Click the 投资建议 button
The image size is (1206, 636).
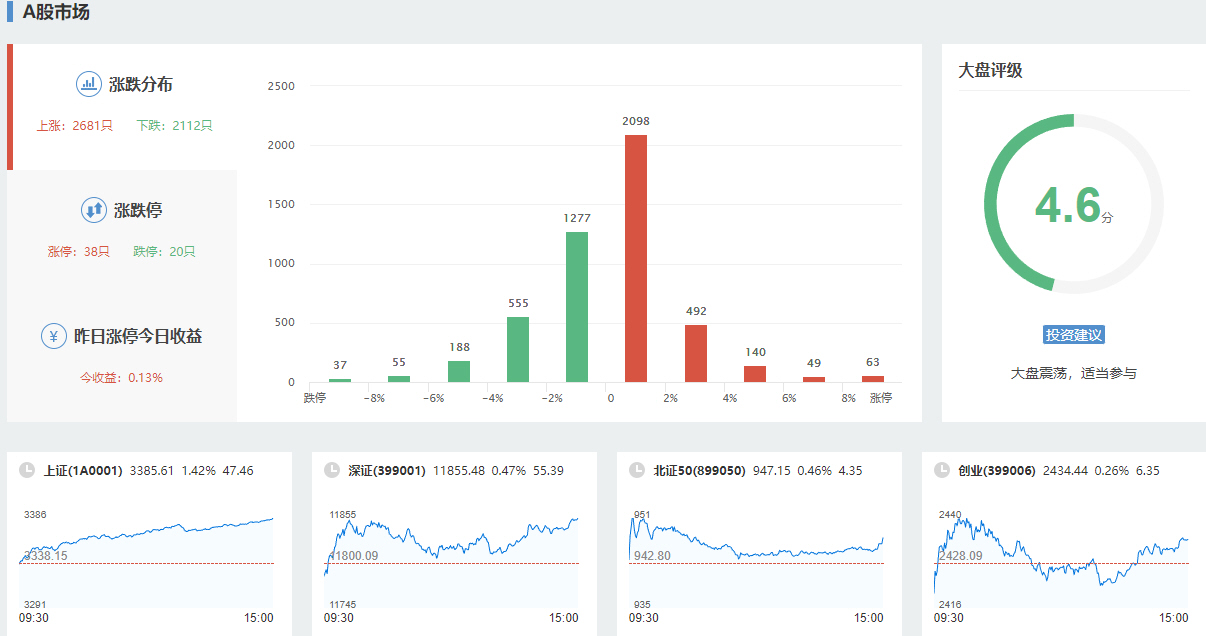pos(1073,335)
